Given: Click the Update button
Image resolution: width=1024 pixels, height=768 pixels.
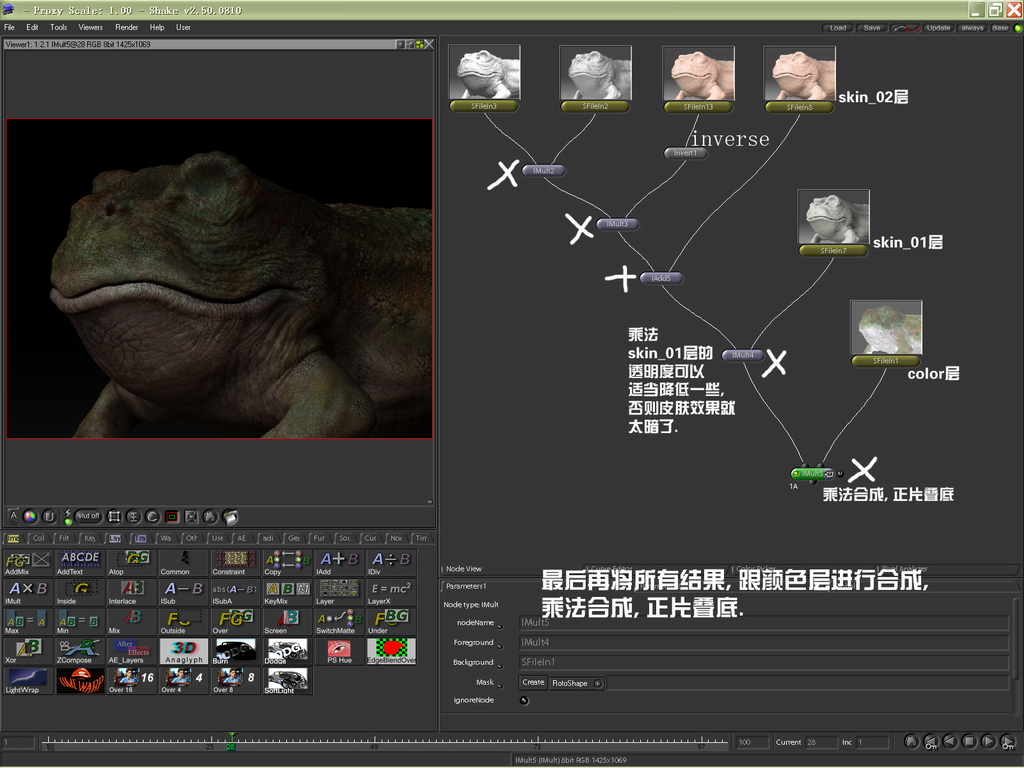Looking at the screenshot, I should [x=938, y=28].
